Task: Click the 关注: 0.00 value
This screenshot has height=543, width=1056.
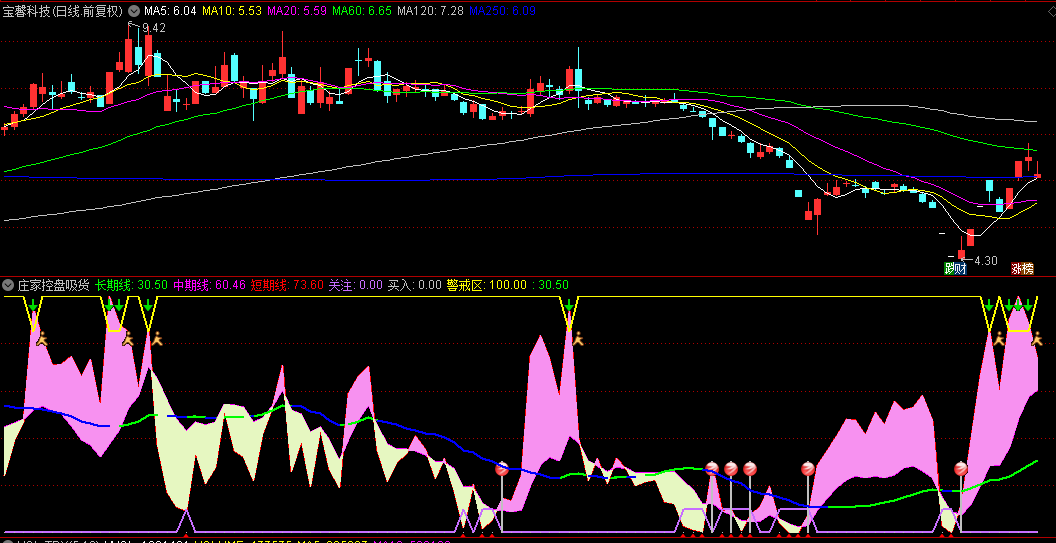Action: pyautogui.click(x=356, y=285)
